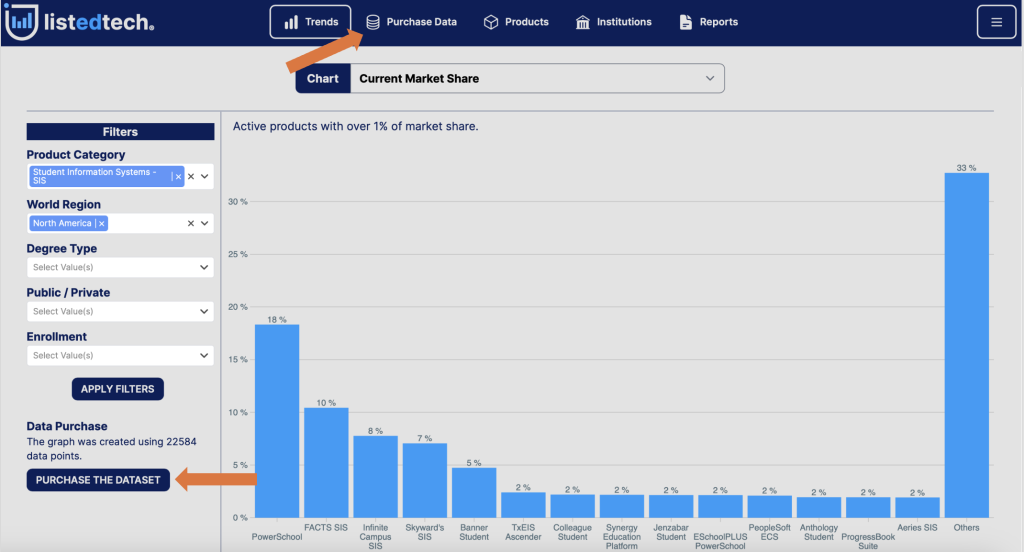Click the 'Data Purchase' heading

67,427
